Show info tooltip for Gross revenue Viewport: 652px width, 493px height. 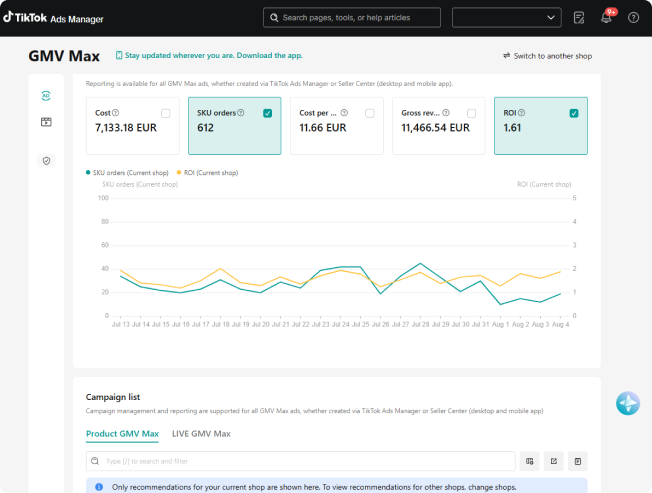(x=446, y=113)
